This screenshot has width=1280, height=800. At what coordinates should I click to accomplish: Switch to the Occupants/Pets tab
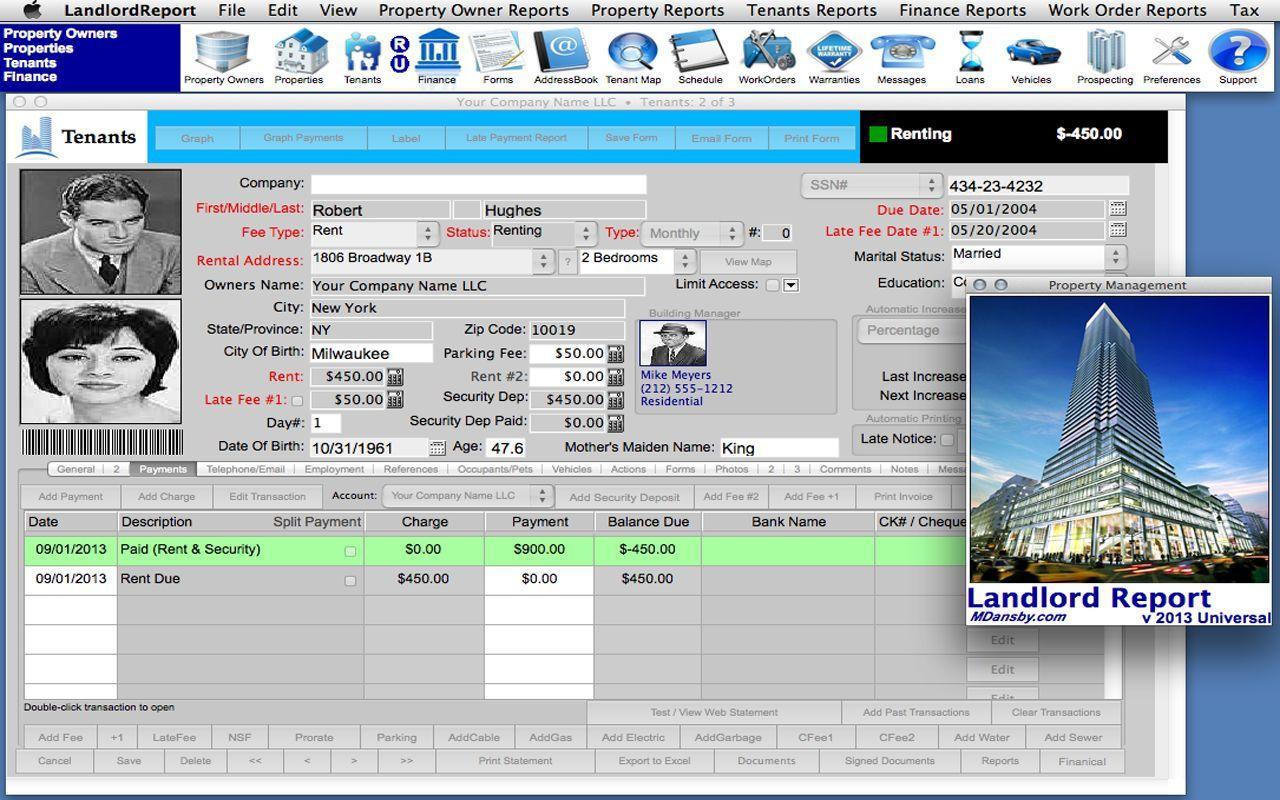pos(495,469)
